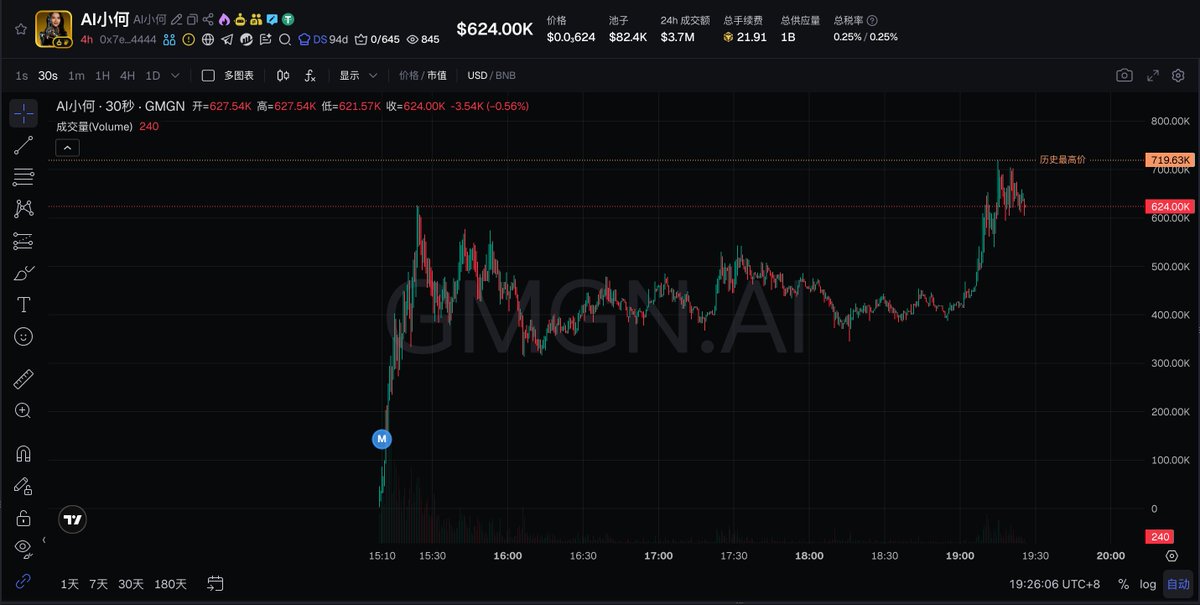Viewport: 1200px width, 605px height.
Task: Select the 1s timeframe
Action: point(22,76)
